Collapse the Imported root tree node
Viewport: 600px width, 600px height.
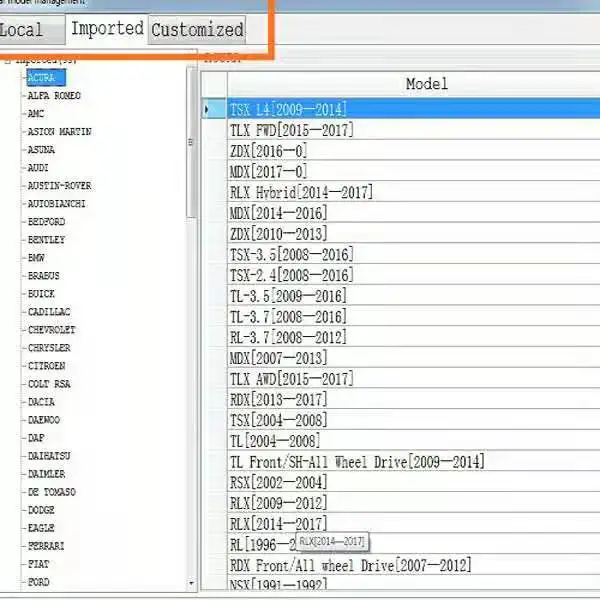coord(8,60)
